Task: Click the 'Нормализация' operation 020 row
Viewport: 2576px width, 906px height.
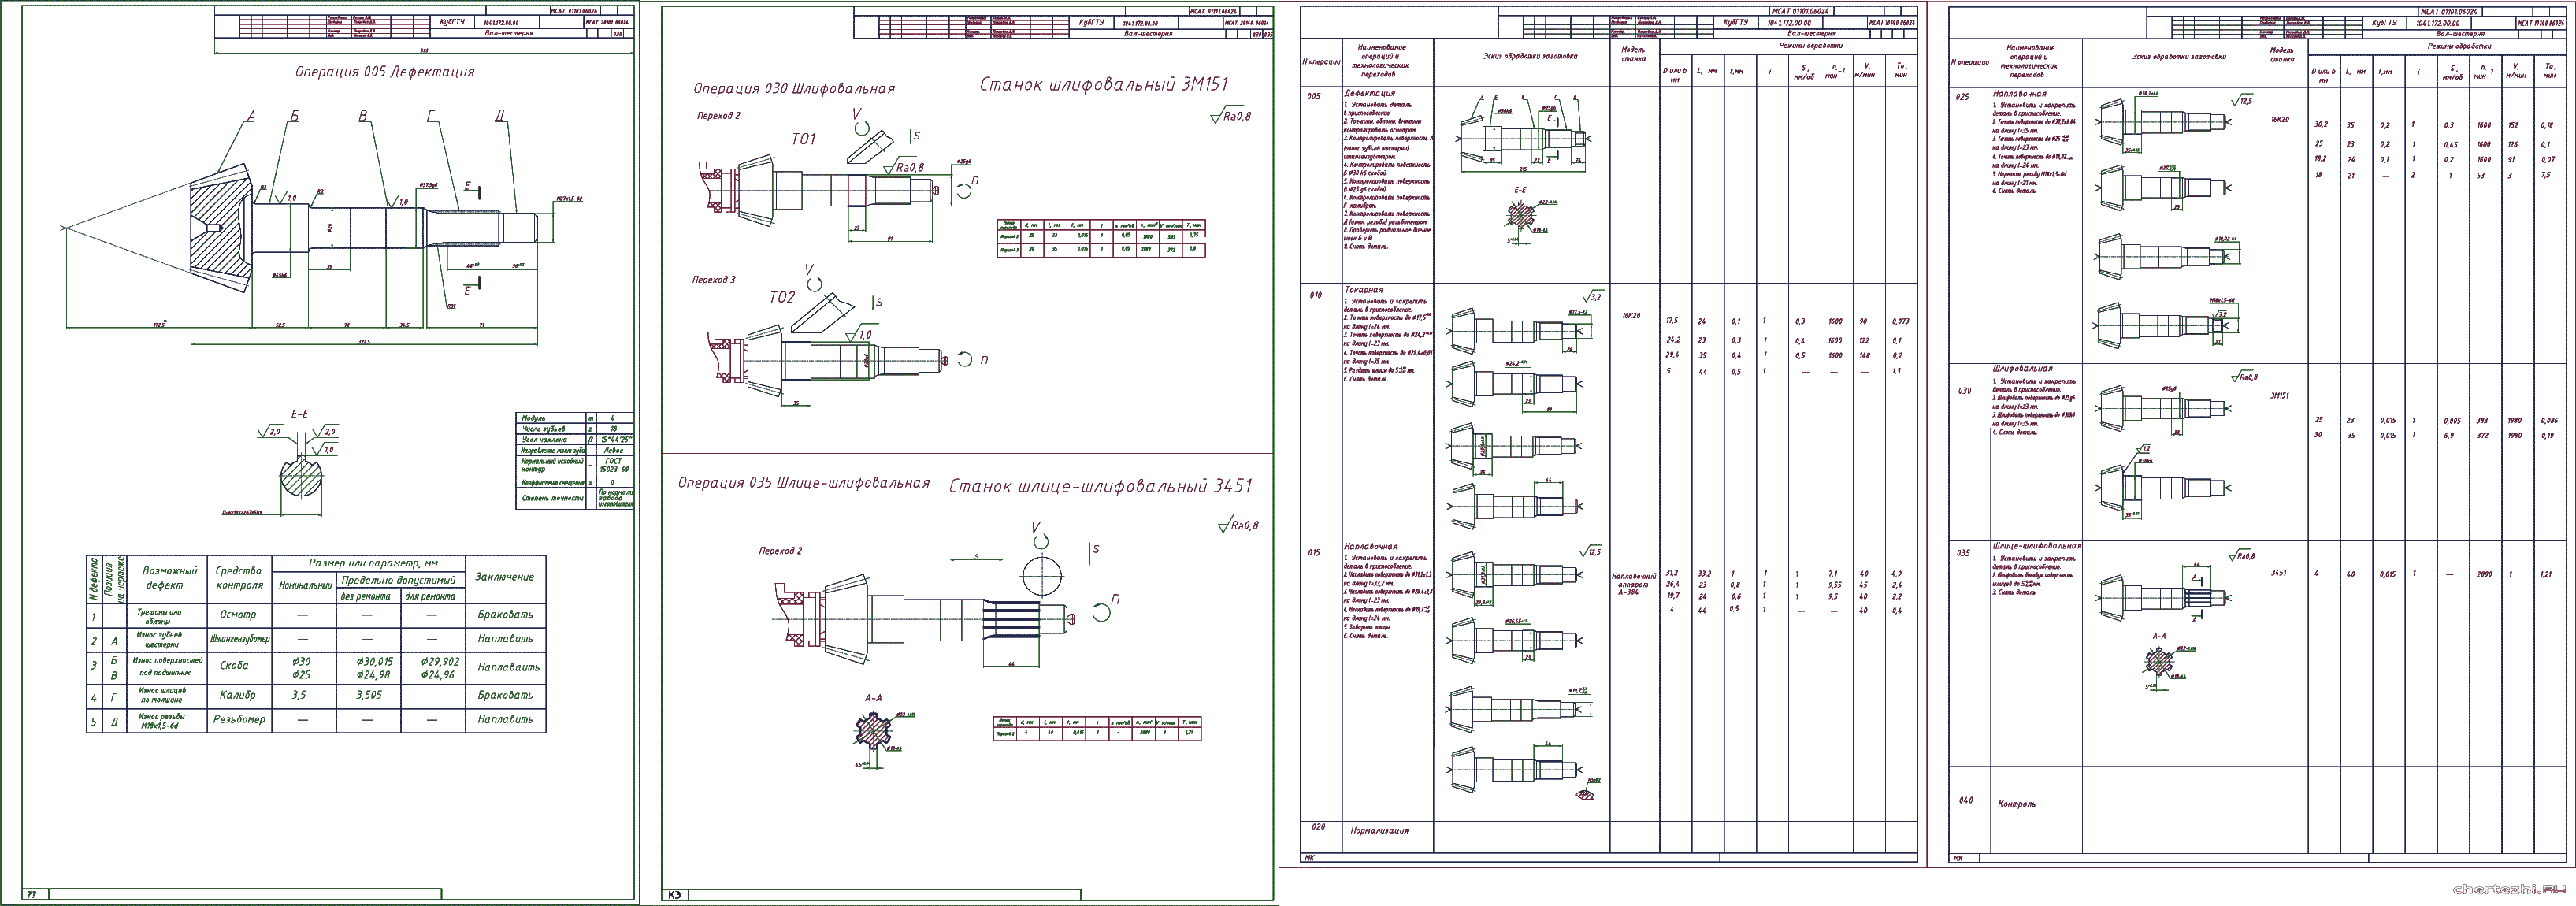Action: click(1379, 831)
